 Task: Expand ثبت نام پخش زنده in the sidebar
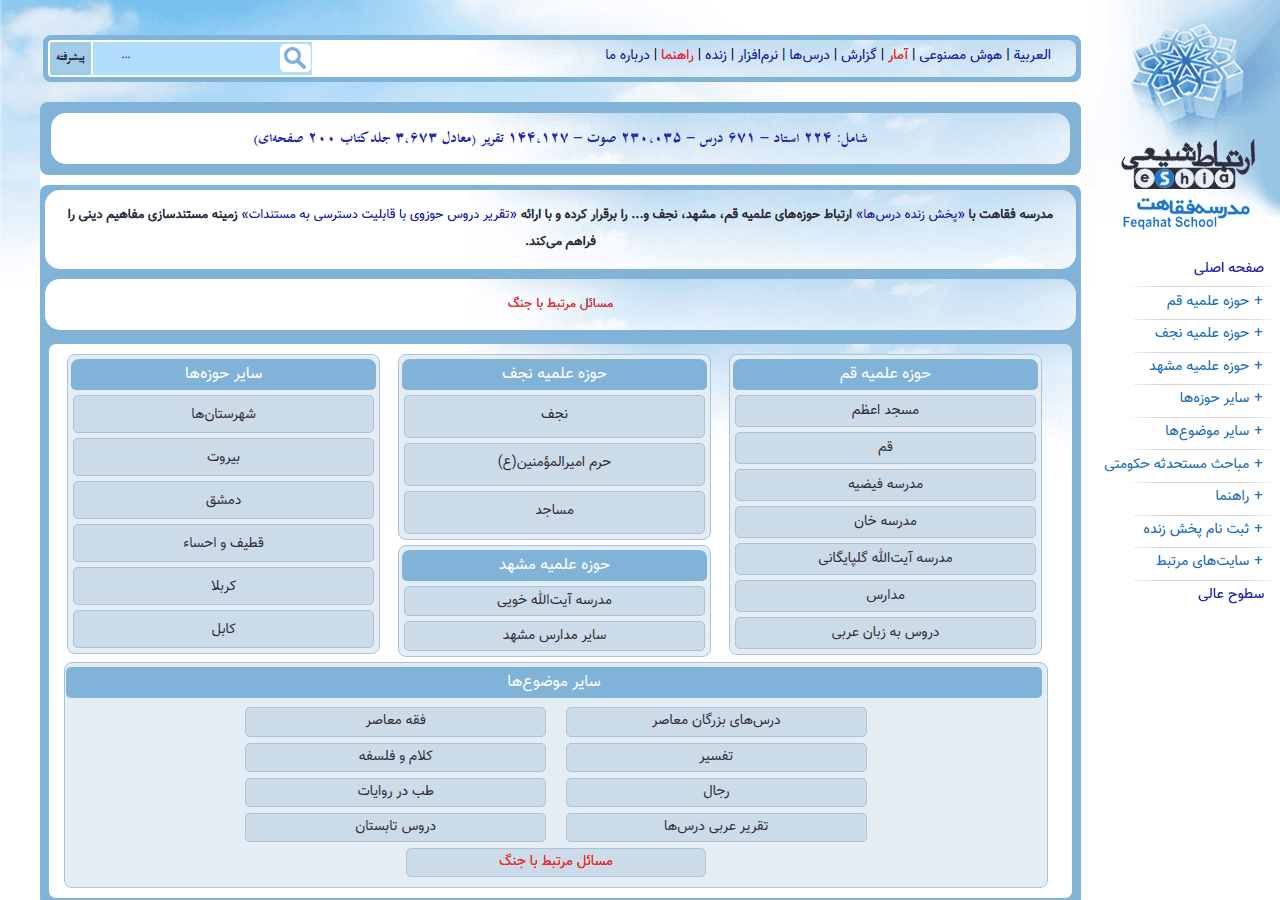coord(1203,530)
